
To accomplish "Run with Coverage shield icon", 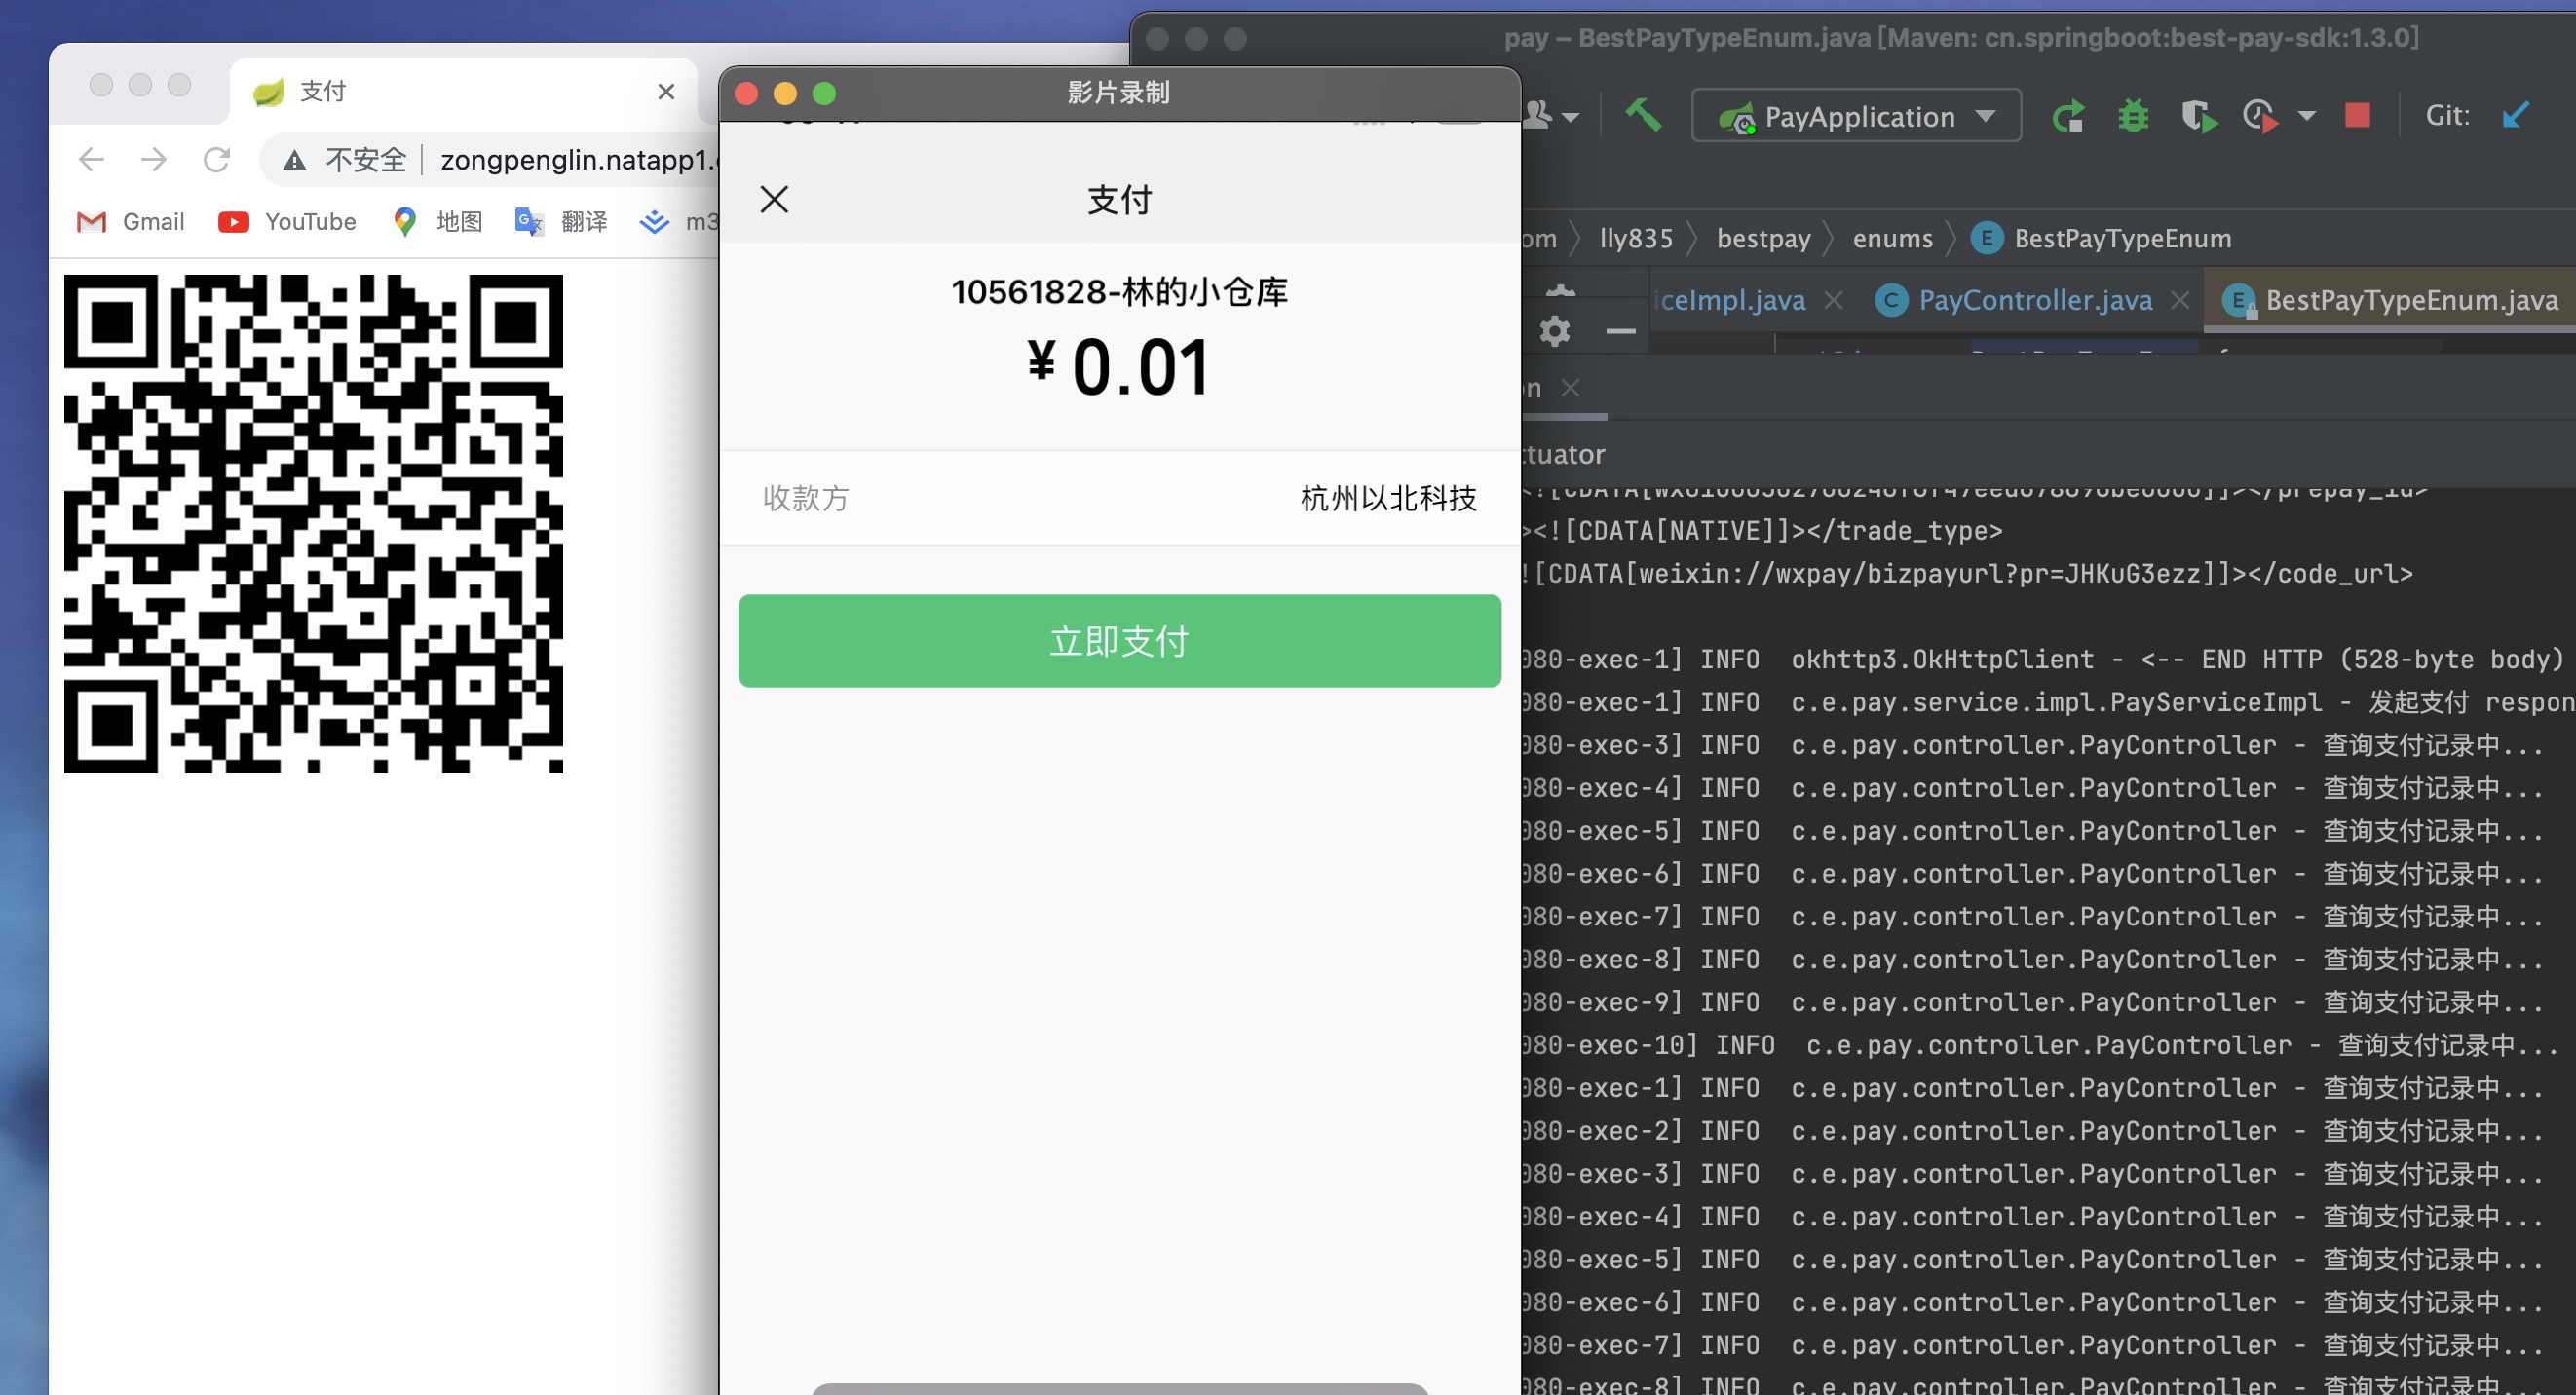I will click(2197, 116).
